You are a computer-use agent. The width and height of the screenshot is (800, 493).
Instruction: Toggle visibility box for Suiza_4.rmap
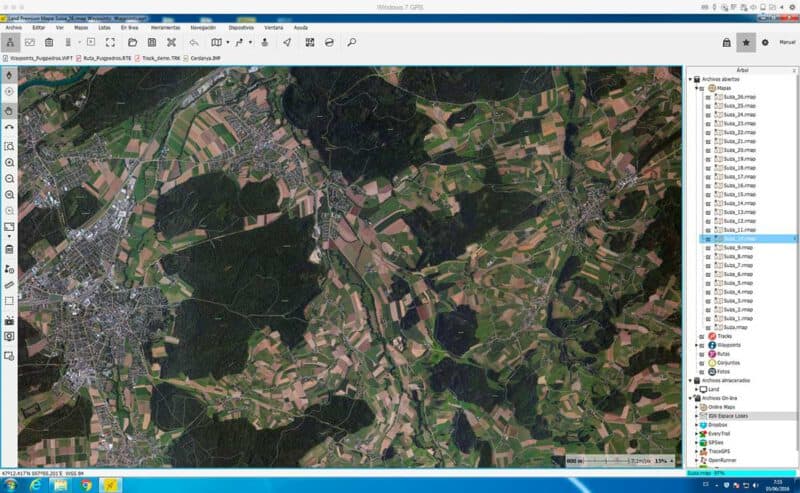pos(708,292)
